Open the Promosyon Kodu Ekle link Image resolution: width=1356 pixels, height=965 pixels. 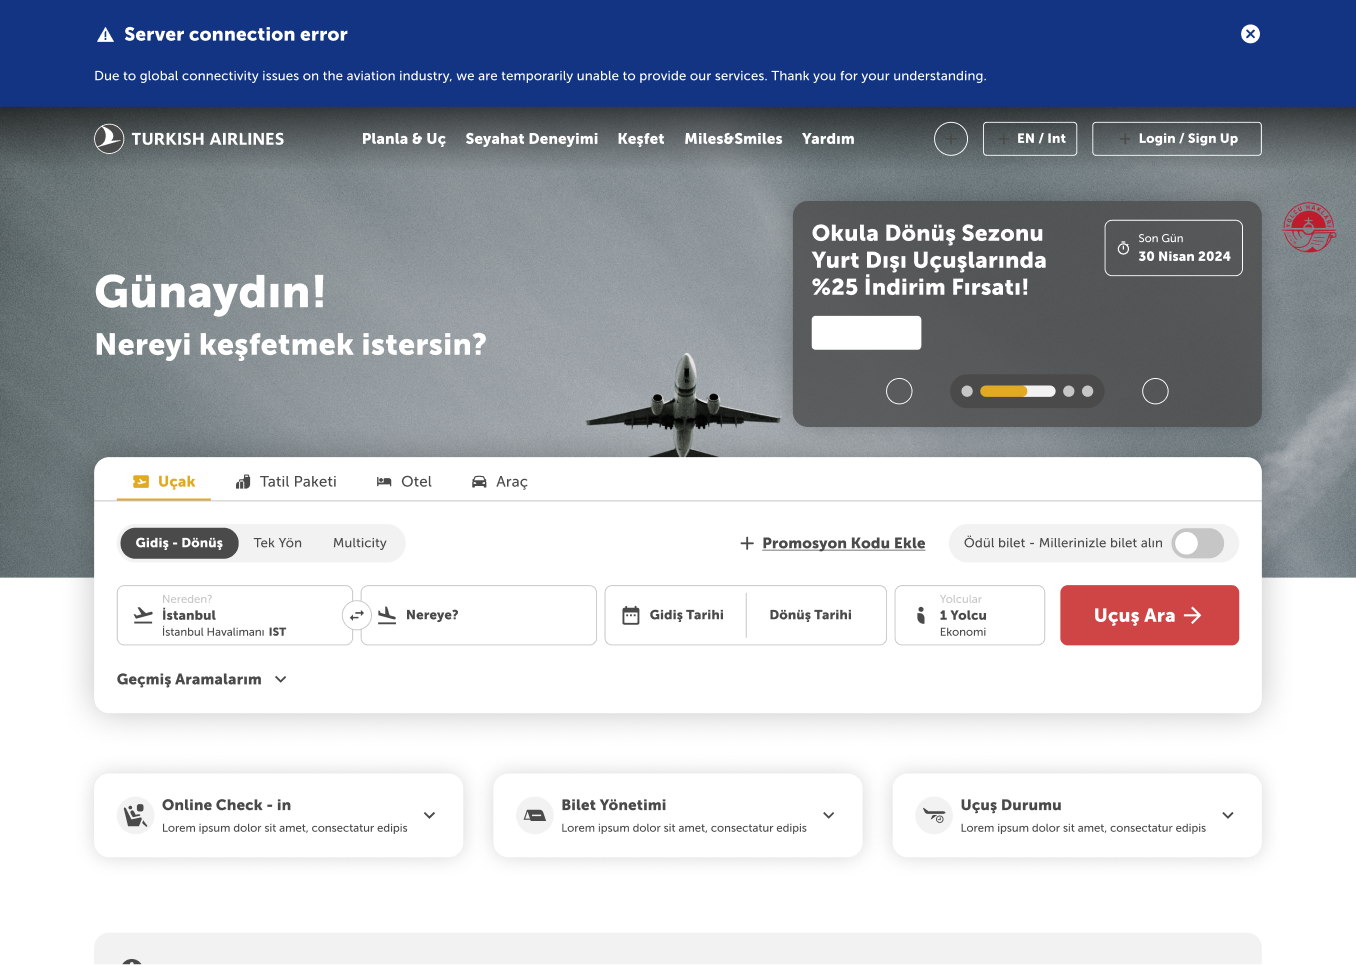pos(843,543)
